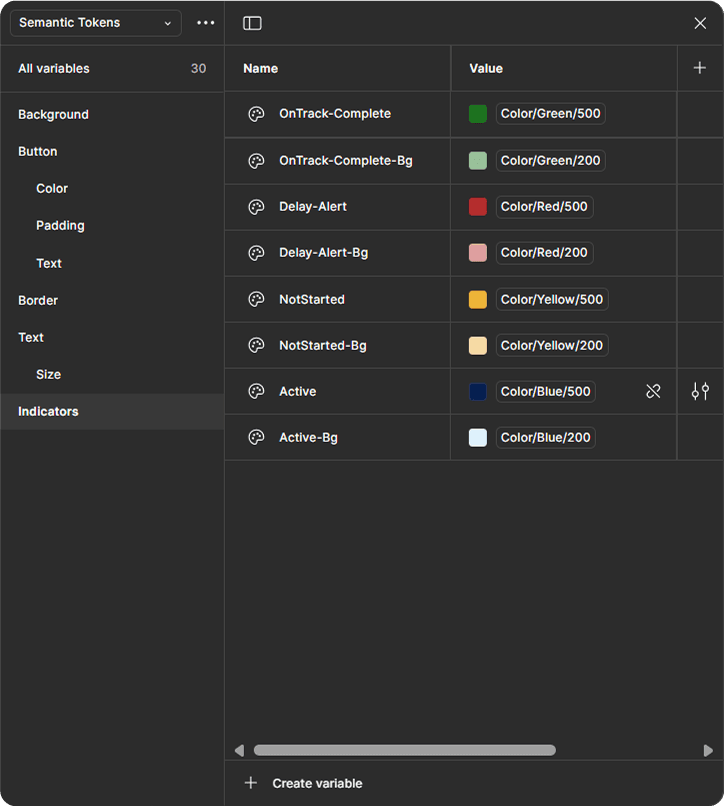This screenshot has height=807, width=725.
Task: Click pale yellow swatch of NotStarted-Bg
Action: 478,345
